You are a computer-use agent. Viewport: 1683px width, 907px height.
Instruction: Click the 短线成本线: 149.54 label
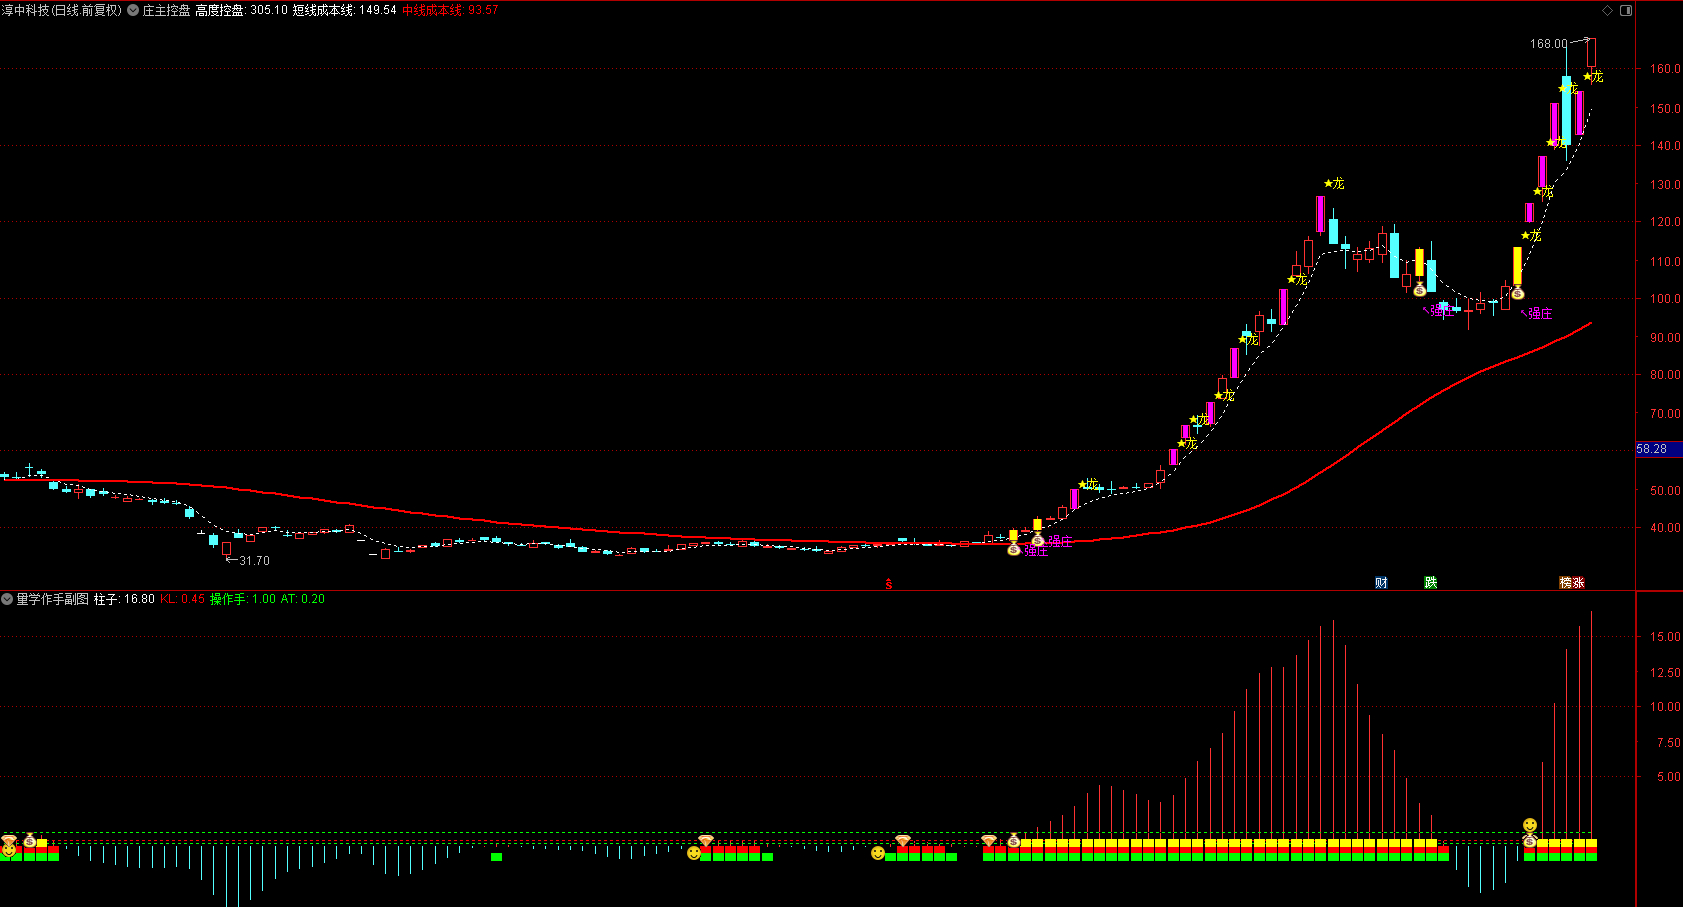(x=344, y=10)
